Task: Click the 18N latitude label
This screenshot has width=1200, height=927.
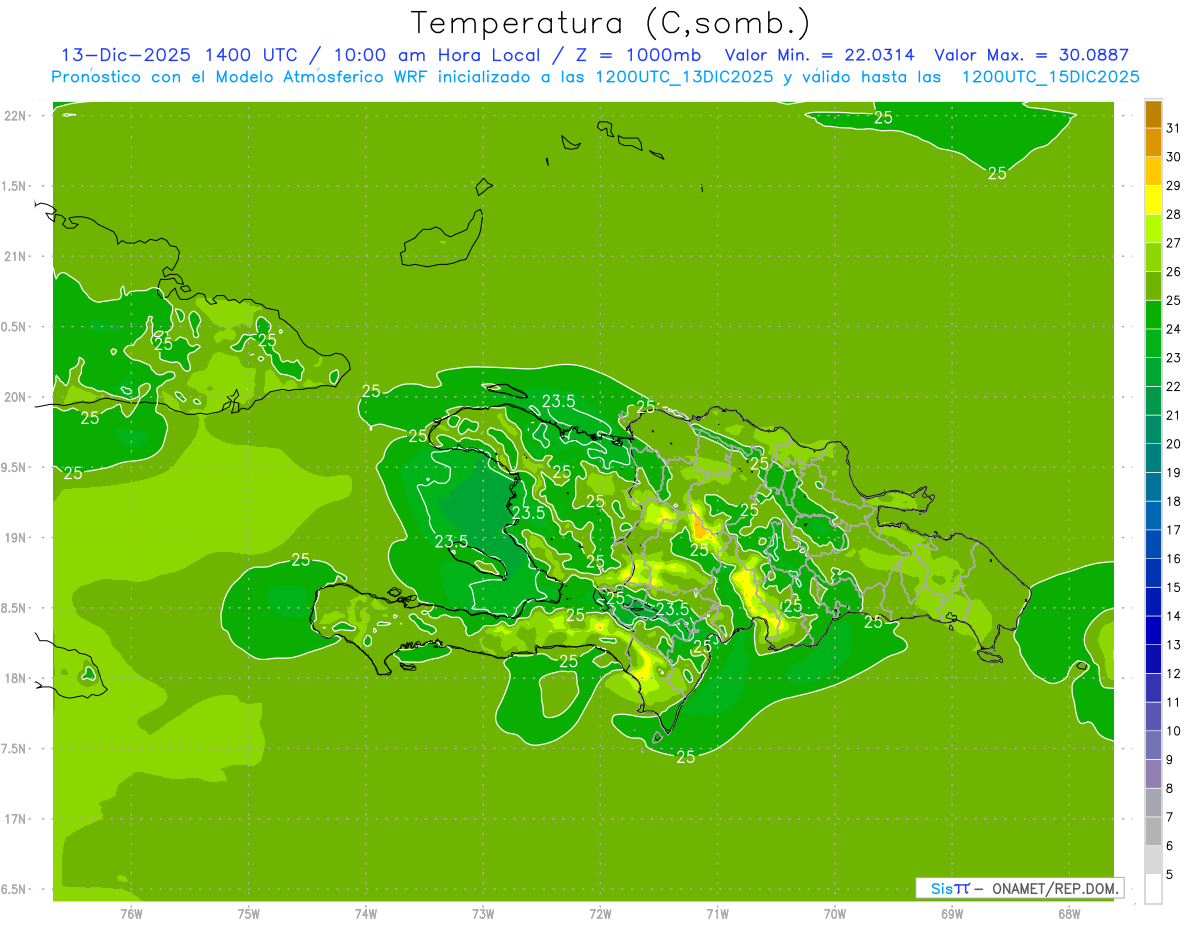Action: tap(16, 678)
